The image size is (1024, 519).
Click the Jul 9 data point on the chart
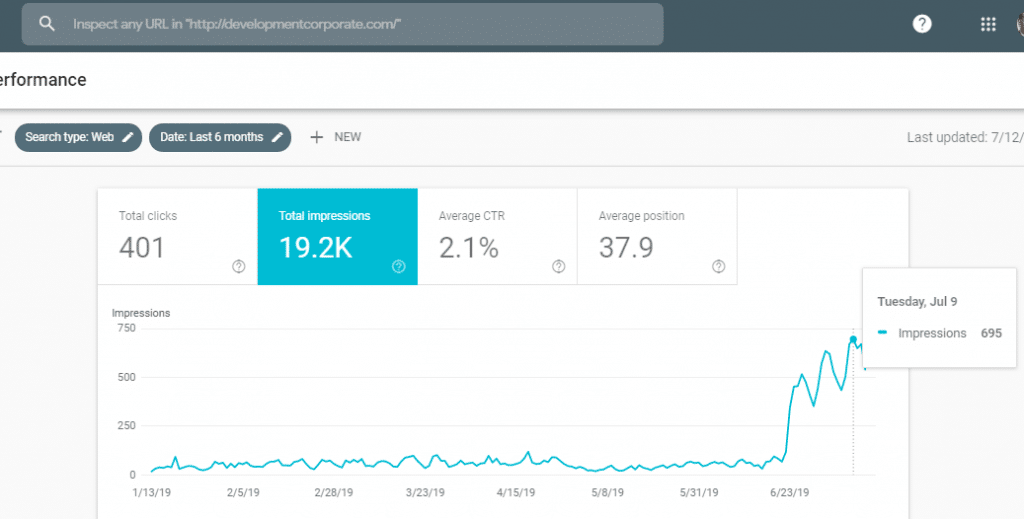tap(853, 340)
